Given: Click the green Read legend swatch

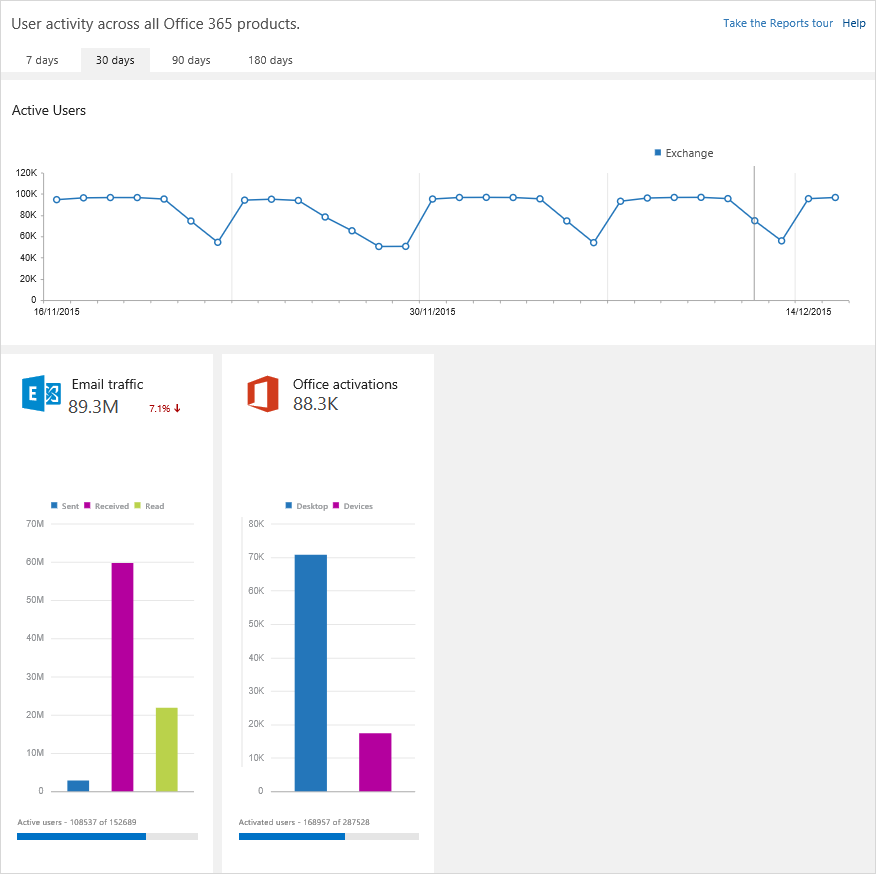Looking at the screenshot, I should click(135, 506).
